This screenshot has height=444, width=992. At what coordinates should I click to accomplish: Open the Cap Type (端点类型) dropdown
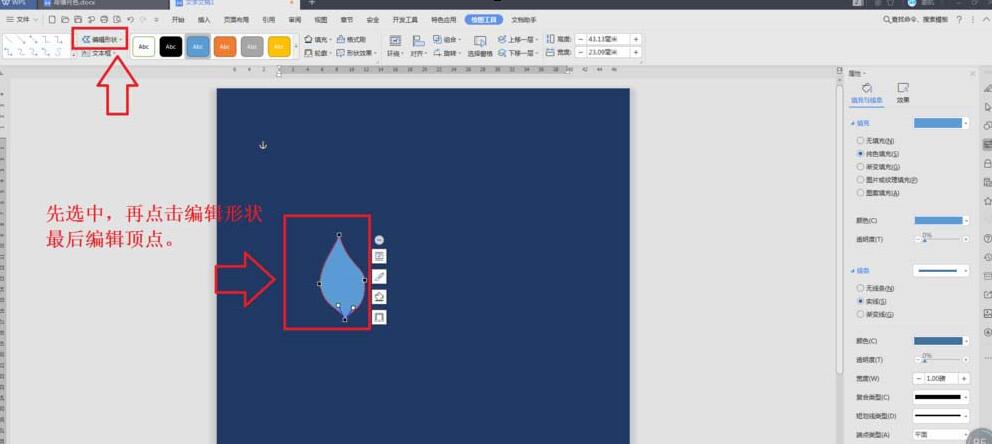[x=941, y=435]
